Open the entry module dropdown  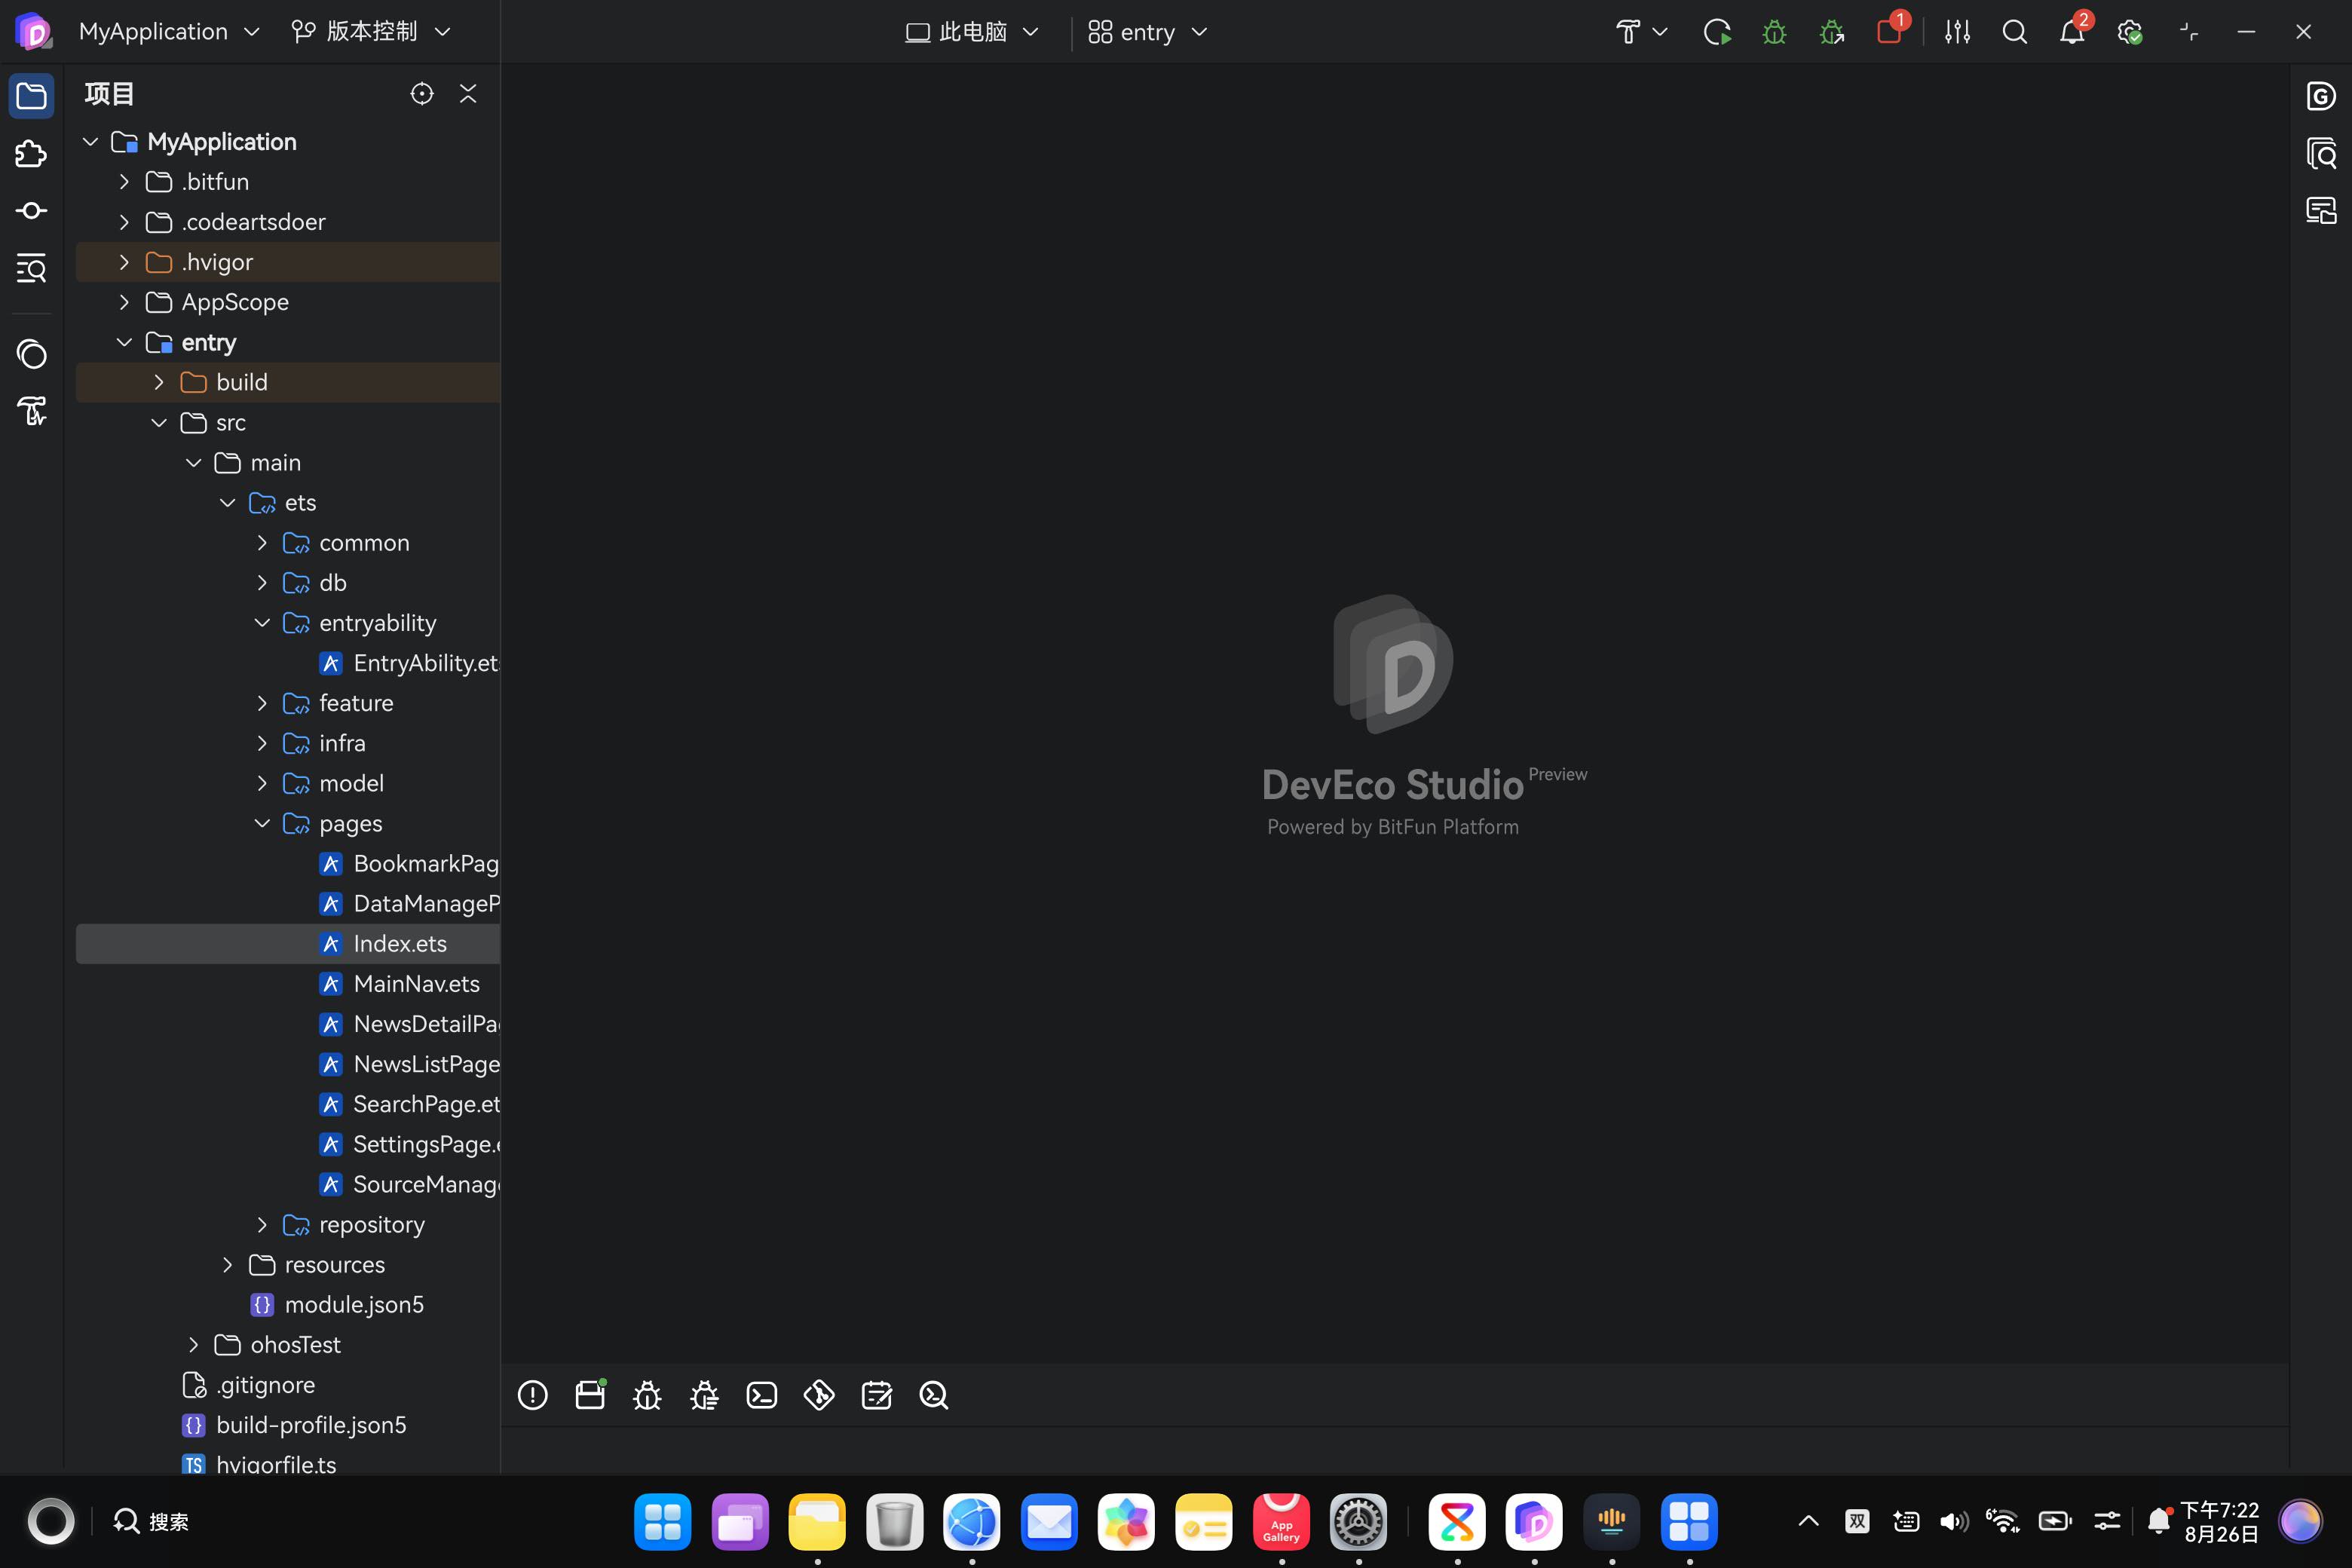[x=1148, y=32]
